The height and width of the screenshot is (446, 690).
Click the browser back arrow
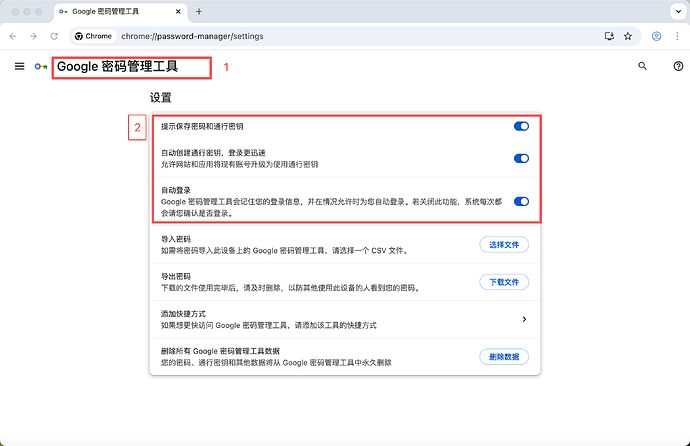(13, 35)
